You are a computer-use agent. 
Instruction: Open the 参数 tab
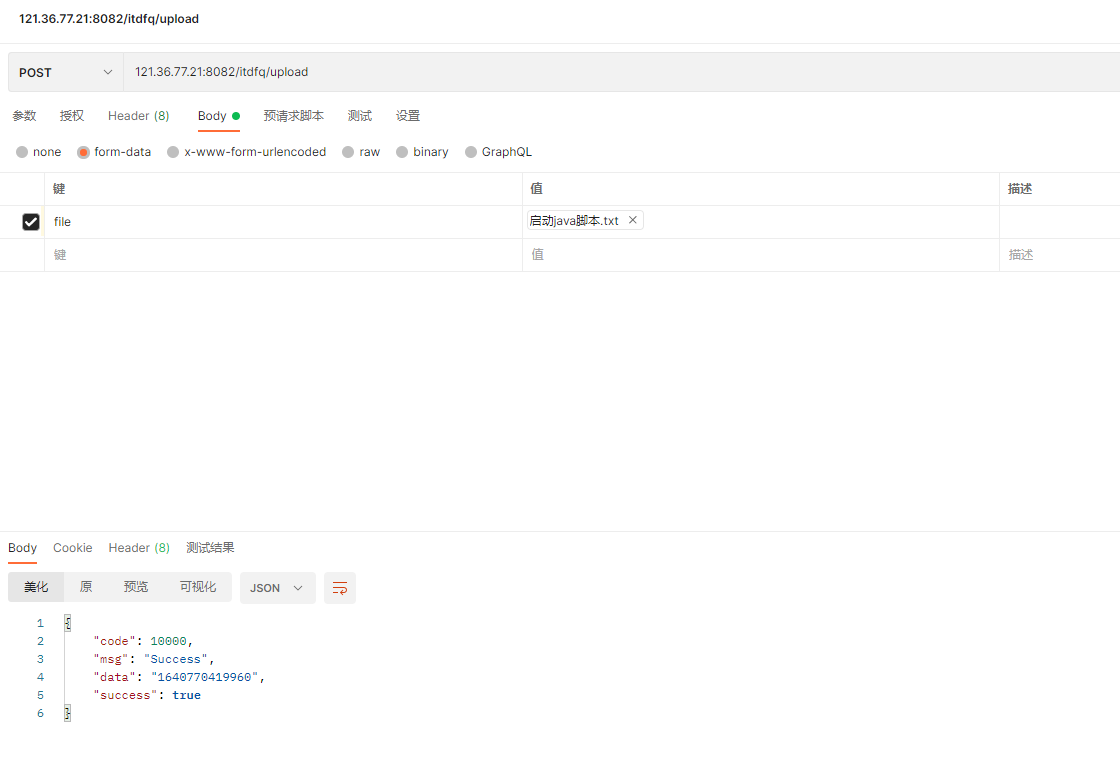point(24,116)
